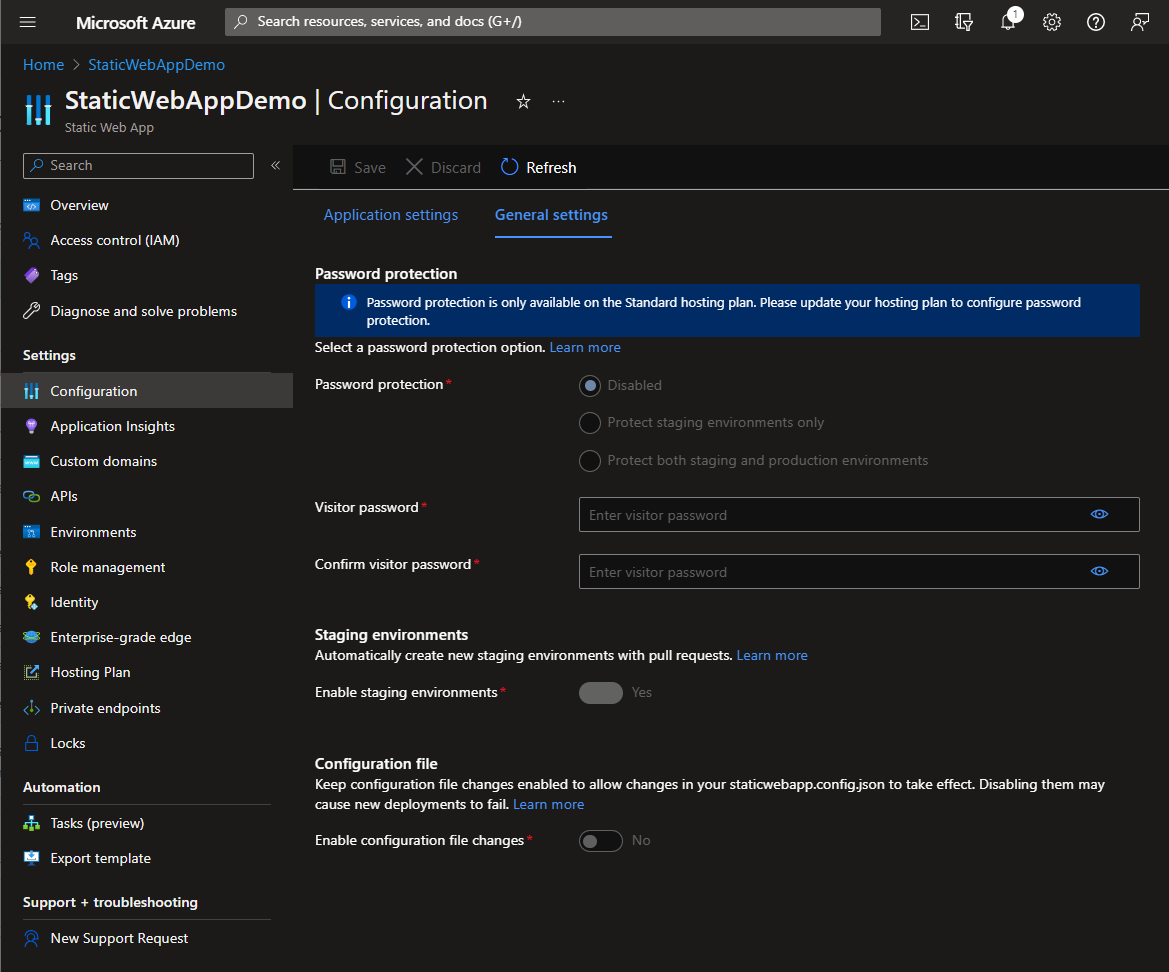The width and height of the screenshot is (1169, 972).
Task: Click StaticWebAppDemo in the breadcrumb
Action: 156,63
